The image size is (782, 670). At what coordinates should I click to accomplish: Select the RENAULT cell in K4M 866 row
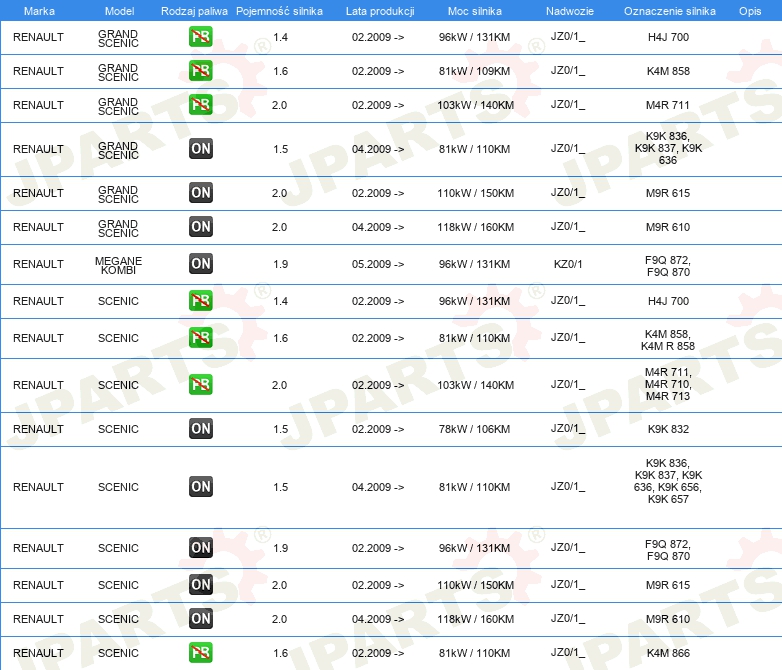(38, 653)
